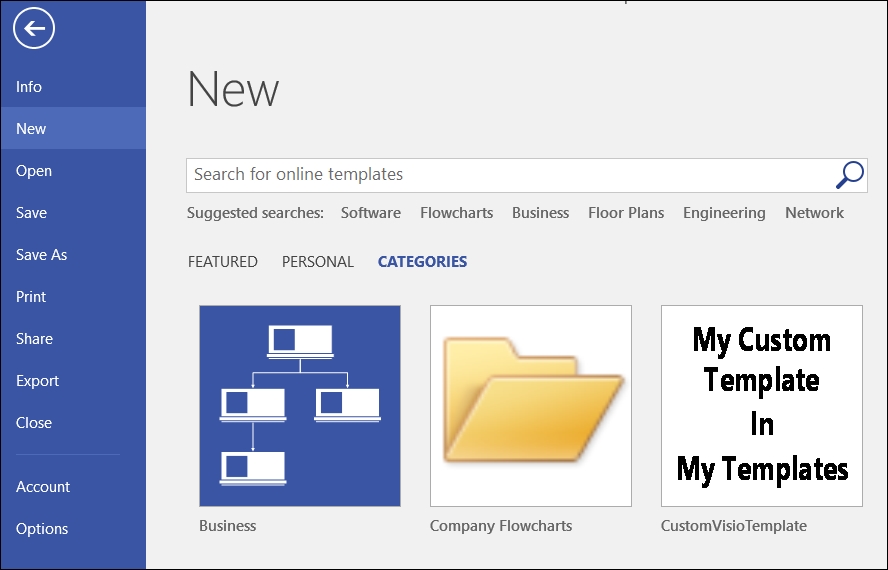Click the Flowcharts suggested search link

pos(456,213)
